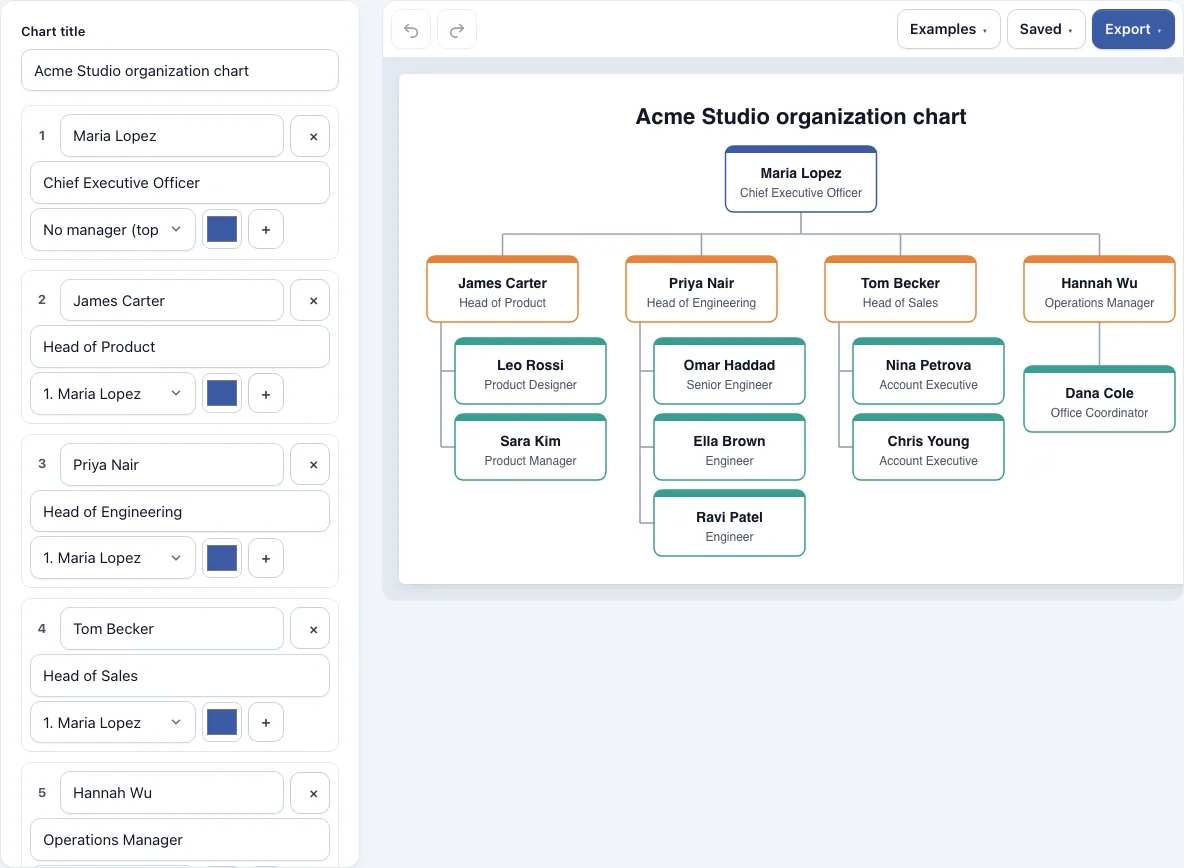This screenshot has width=1184, height=868.
Task: Select the Nina Petrova chart node
Action: [x=928, y=371]
